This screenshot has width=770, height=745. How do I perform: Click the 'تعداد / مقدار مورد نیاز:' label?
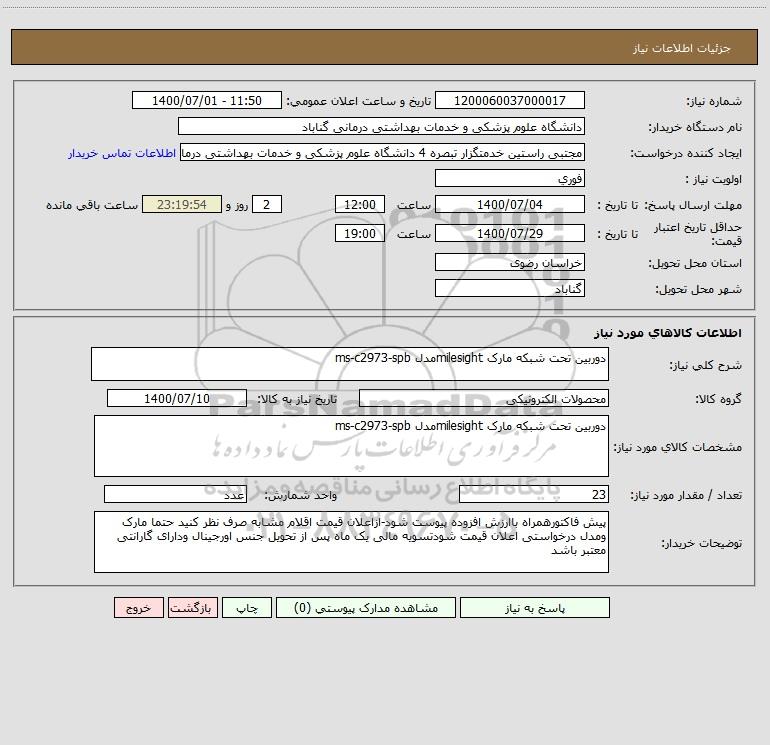(x=686, y=495)
